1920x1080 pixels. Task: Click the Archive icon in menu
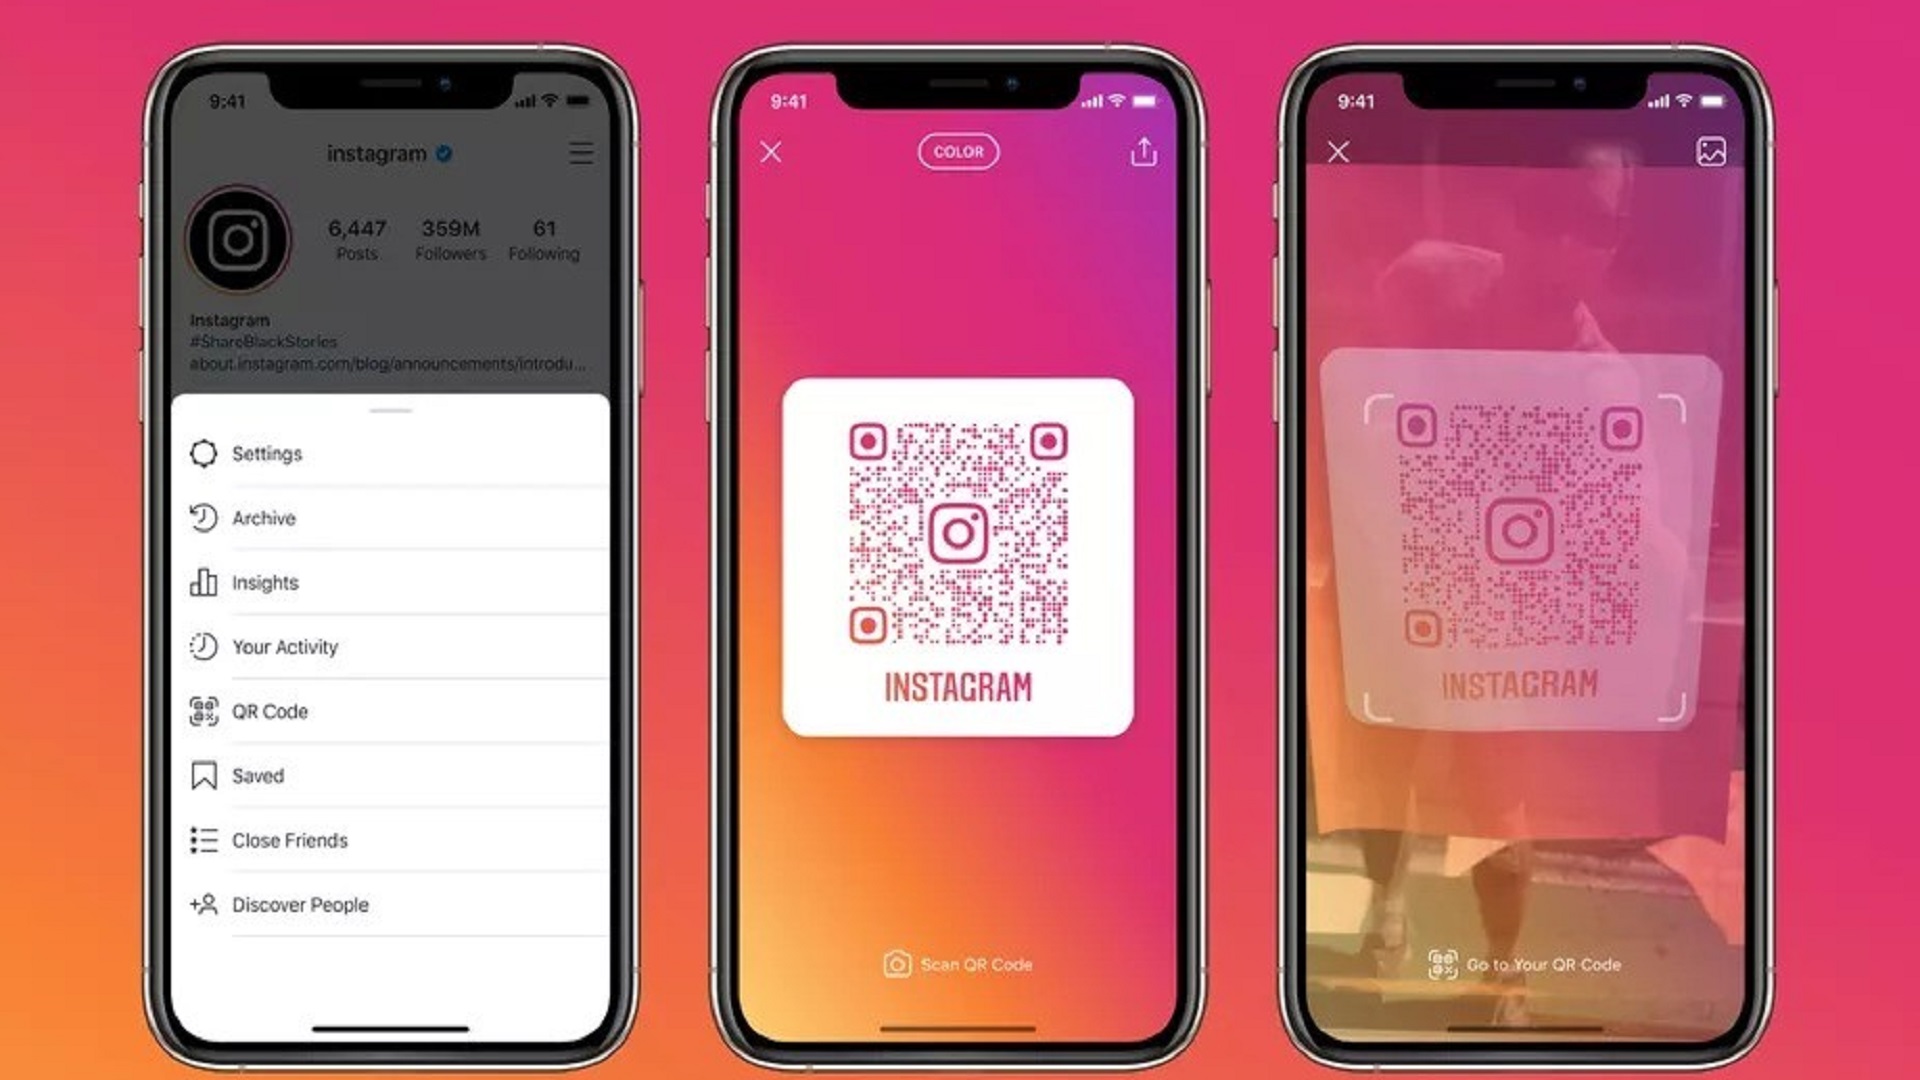pyautogui.click(x=203, y=517)
